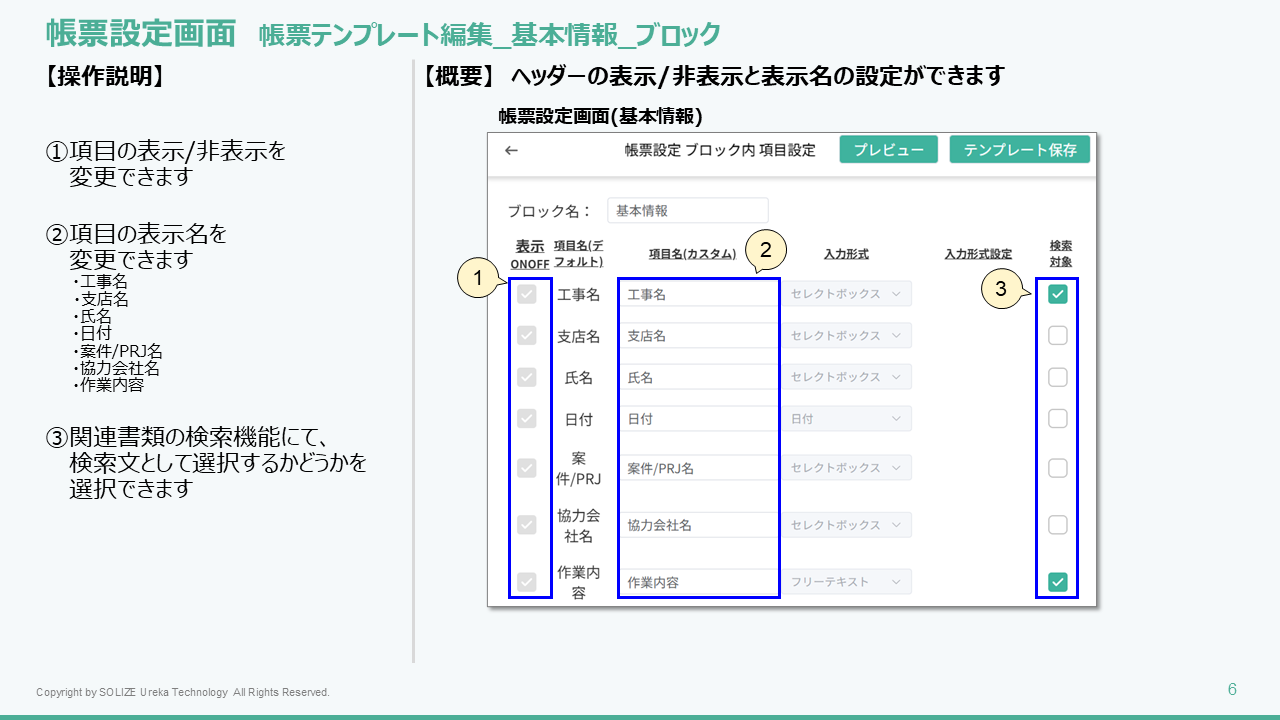Image resolution: width=1280 pixels, height=720 pixels.
Task: Click the 案件/PRJ名 custom name field
Action: point(698,468)
